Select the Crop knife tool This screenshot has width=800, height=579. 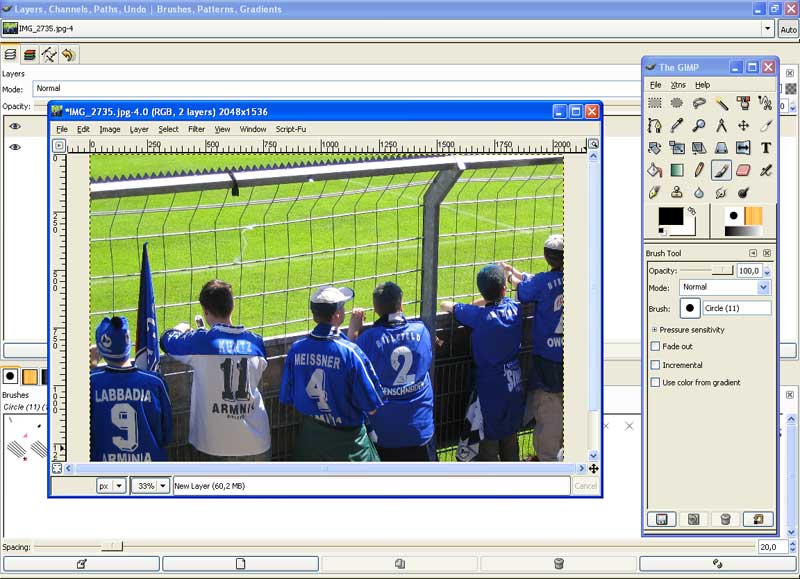tap(765, 125)
